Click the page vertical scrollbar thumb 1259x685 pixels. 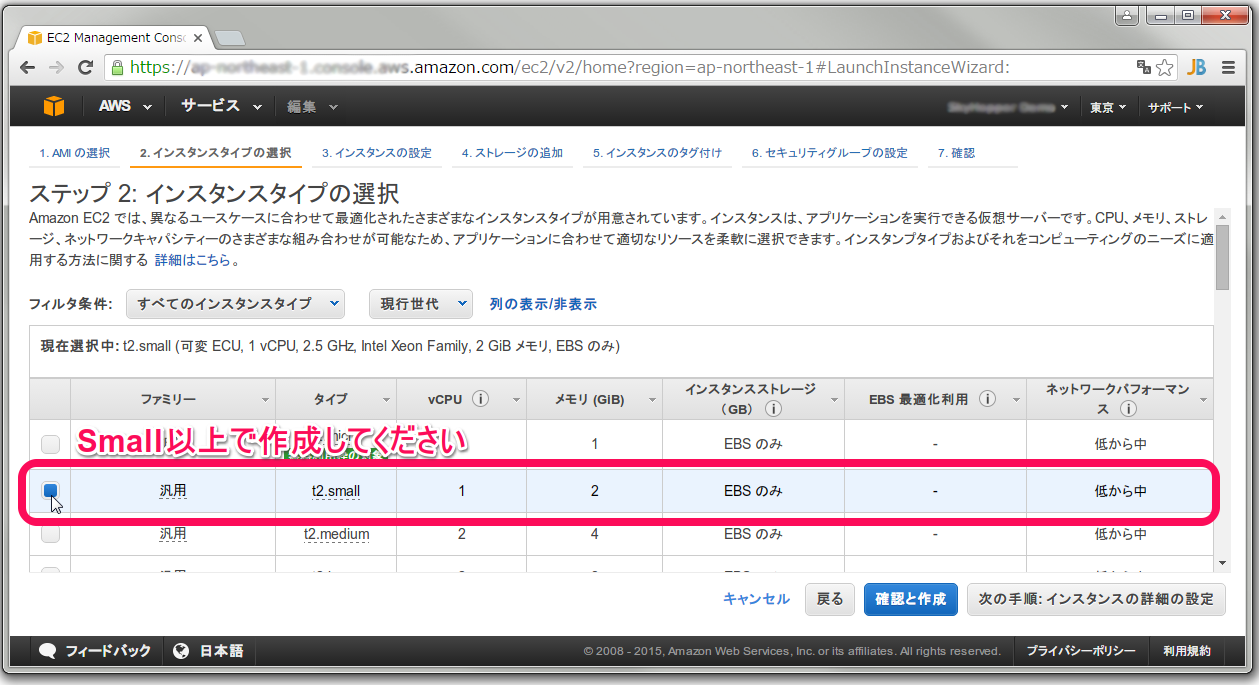[1222, 258]
